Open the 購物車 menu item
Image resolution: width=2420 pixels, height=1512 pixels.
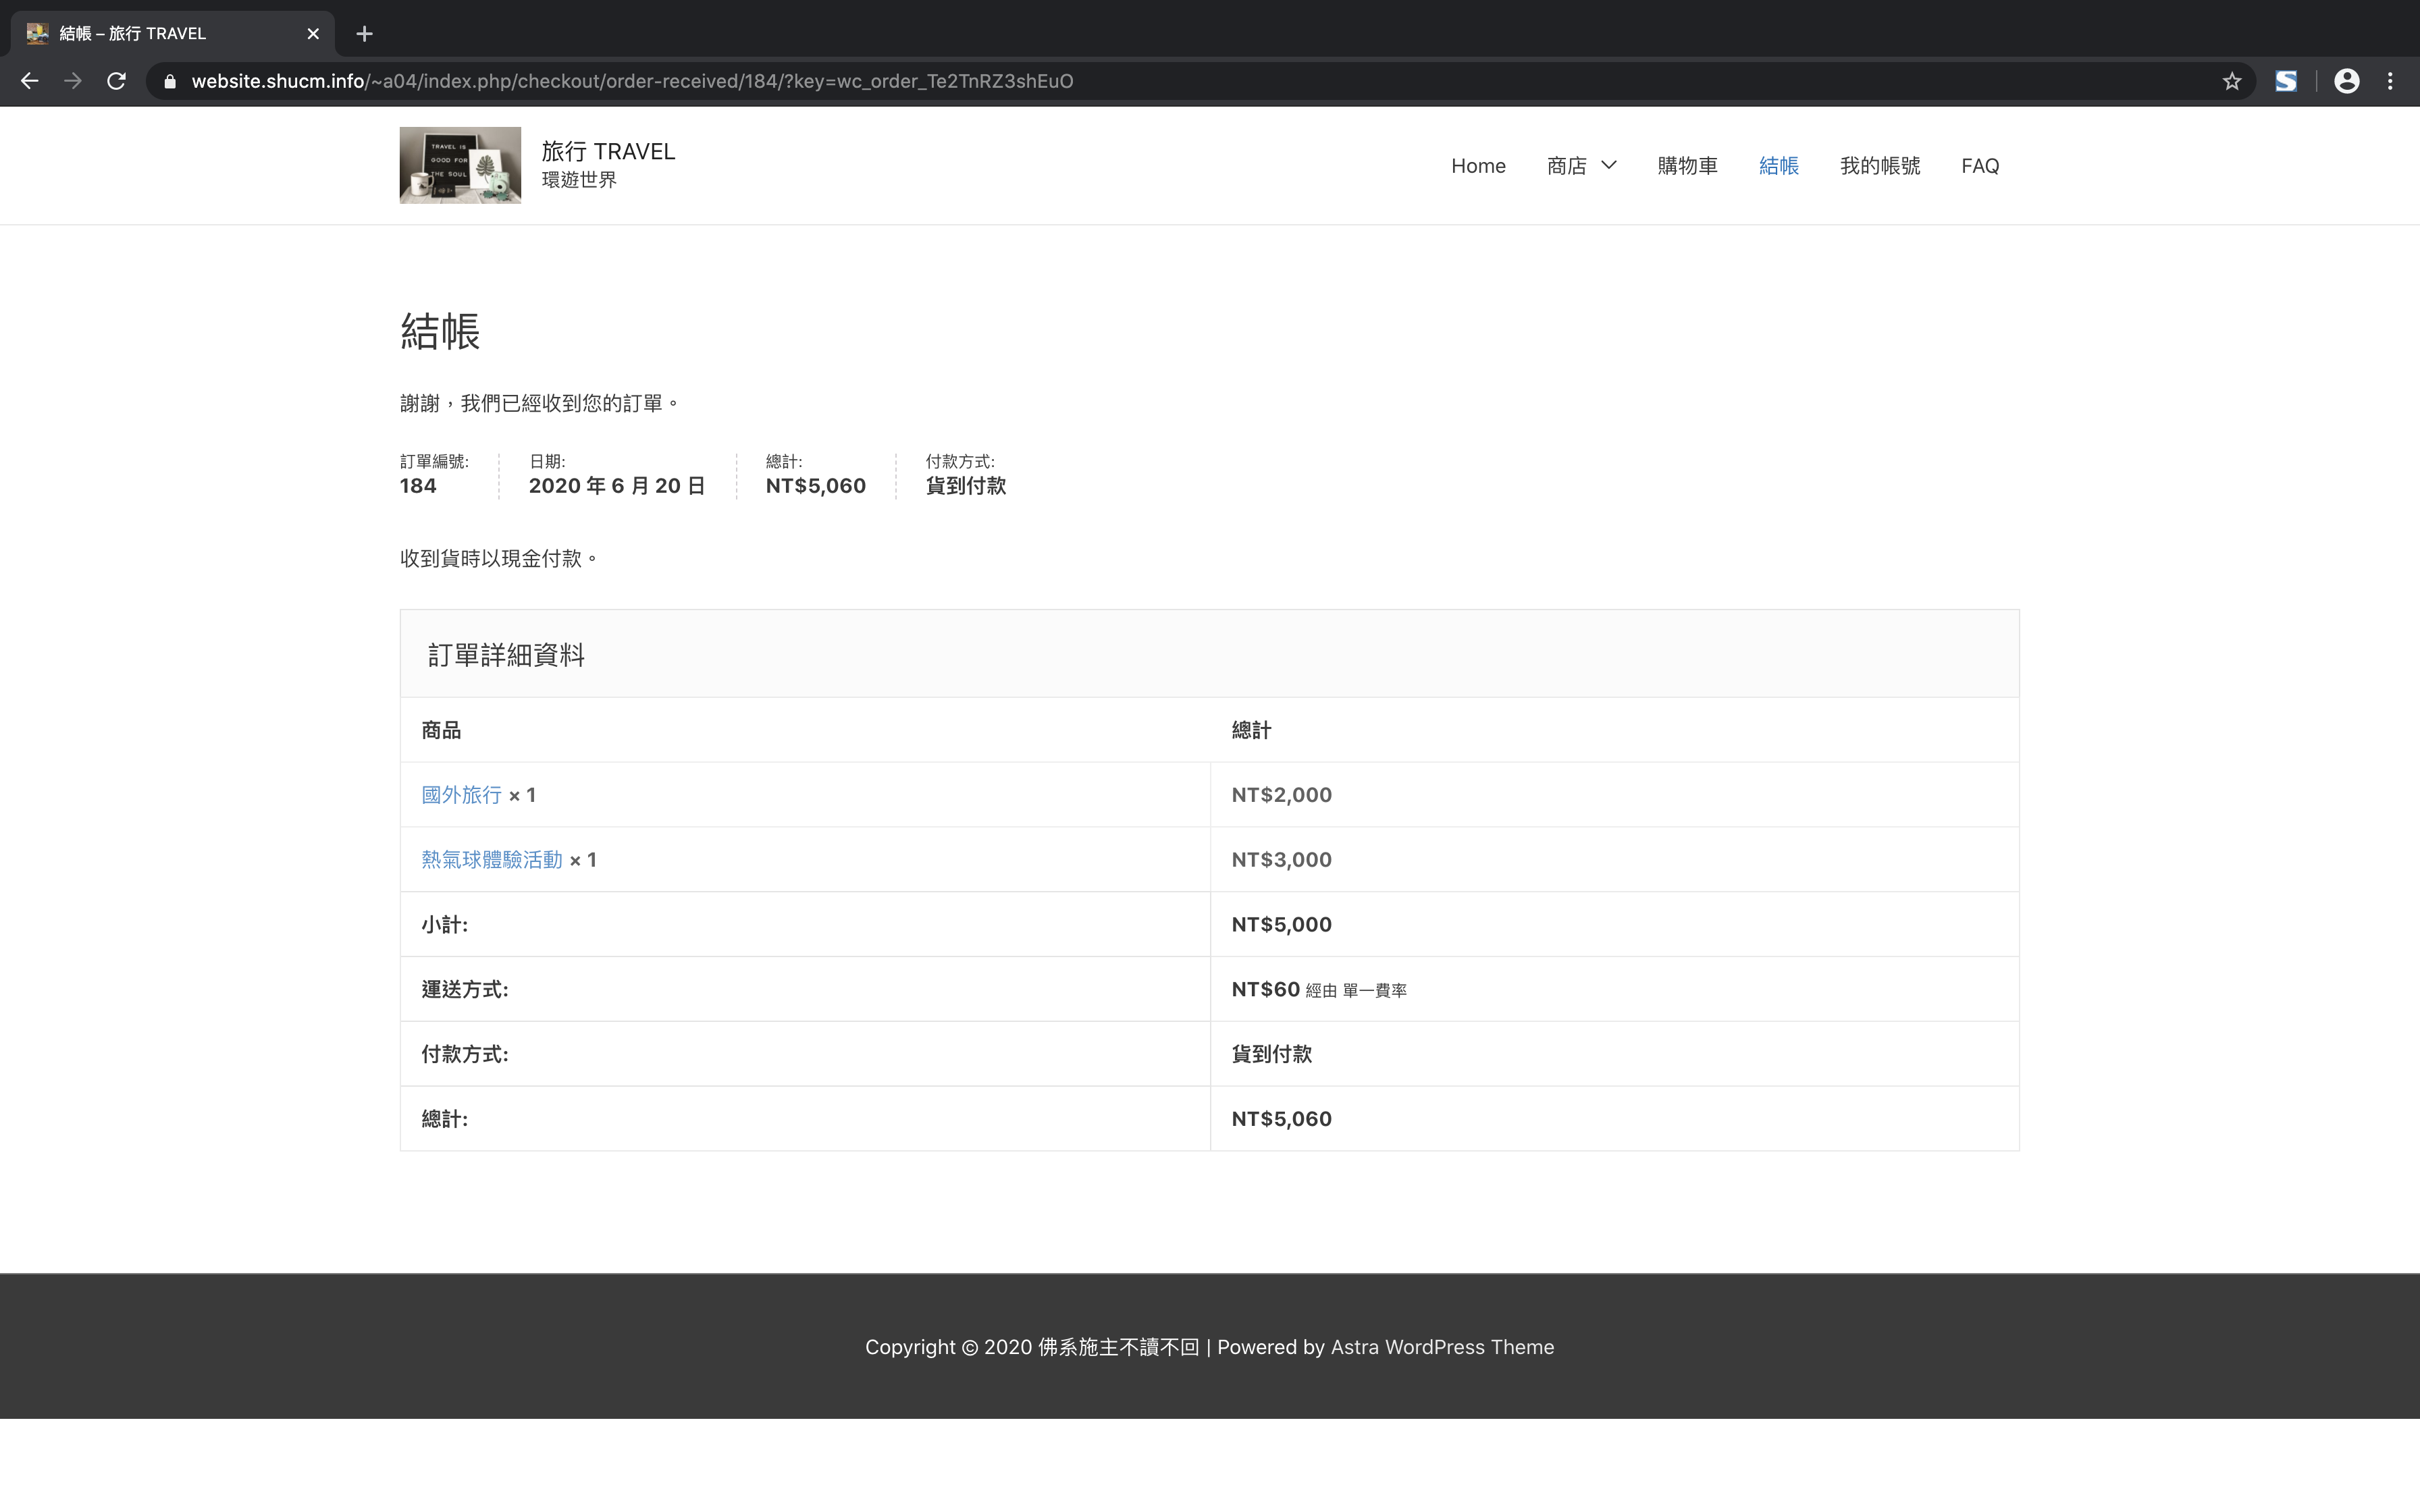coord(1687,166)
